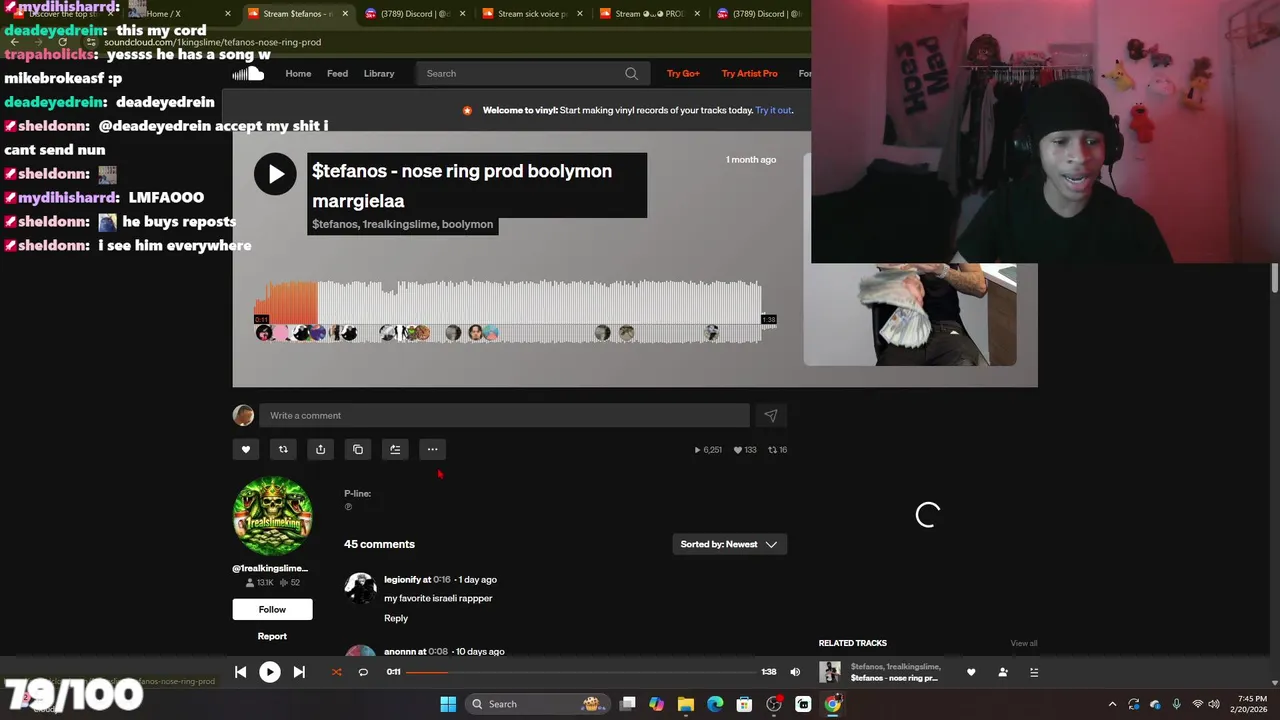Open Microsoft Store from the taskbar
The width and height of the screenshot is (1280, 720).
point(744,704)
